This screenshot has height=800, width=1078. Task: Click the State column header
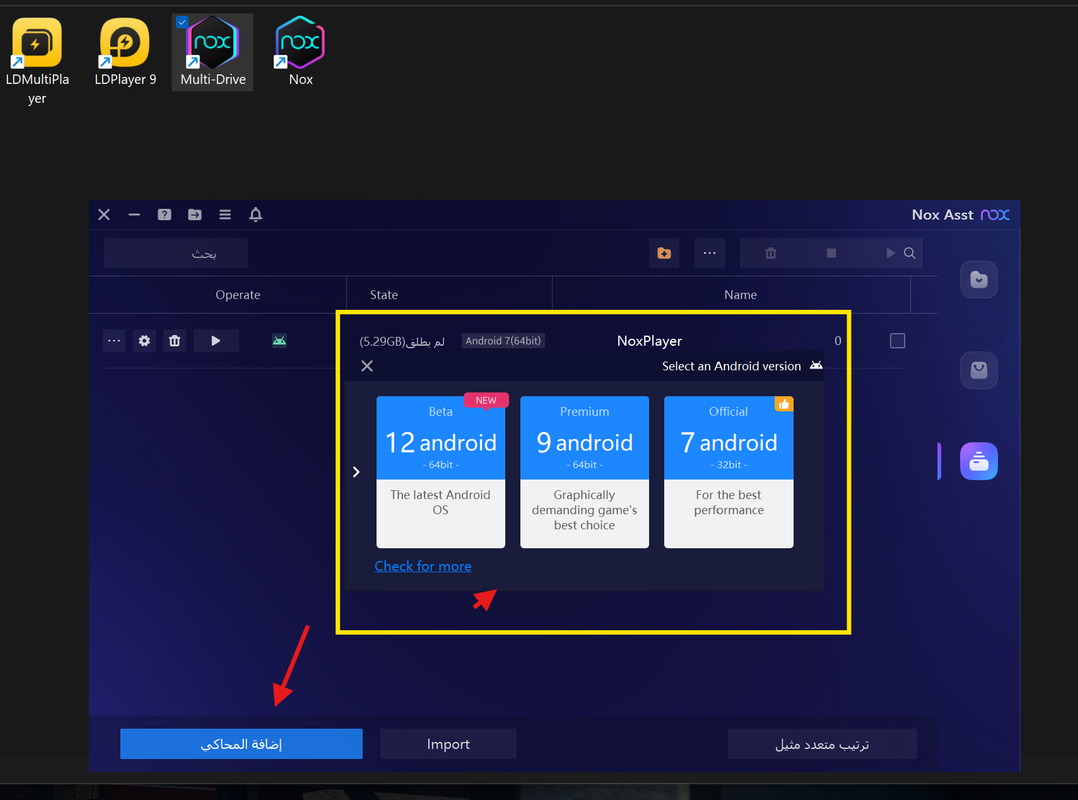[x=384, y=295]
